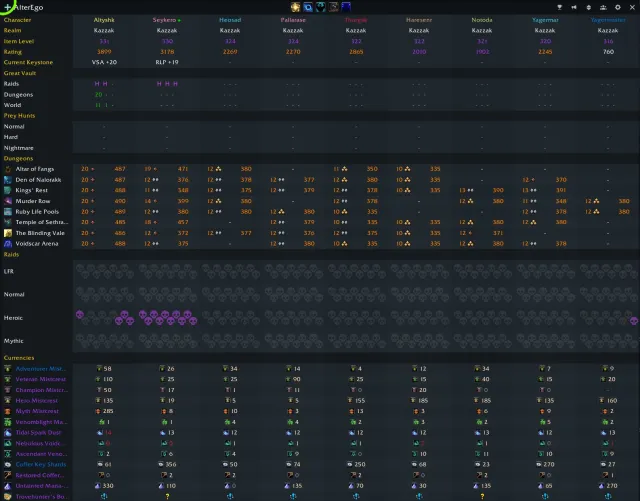Click the Kings' Rest dungeon icon

click(x=8, y=190)
